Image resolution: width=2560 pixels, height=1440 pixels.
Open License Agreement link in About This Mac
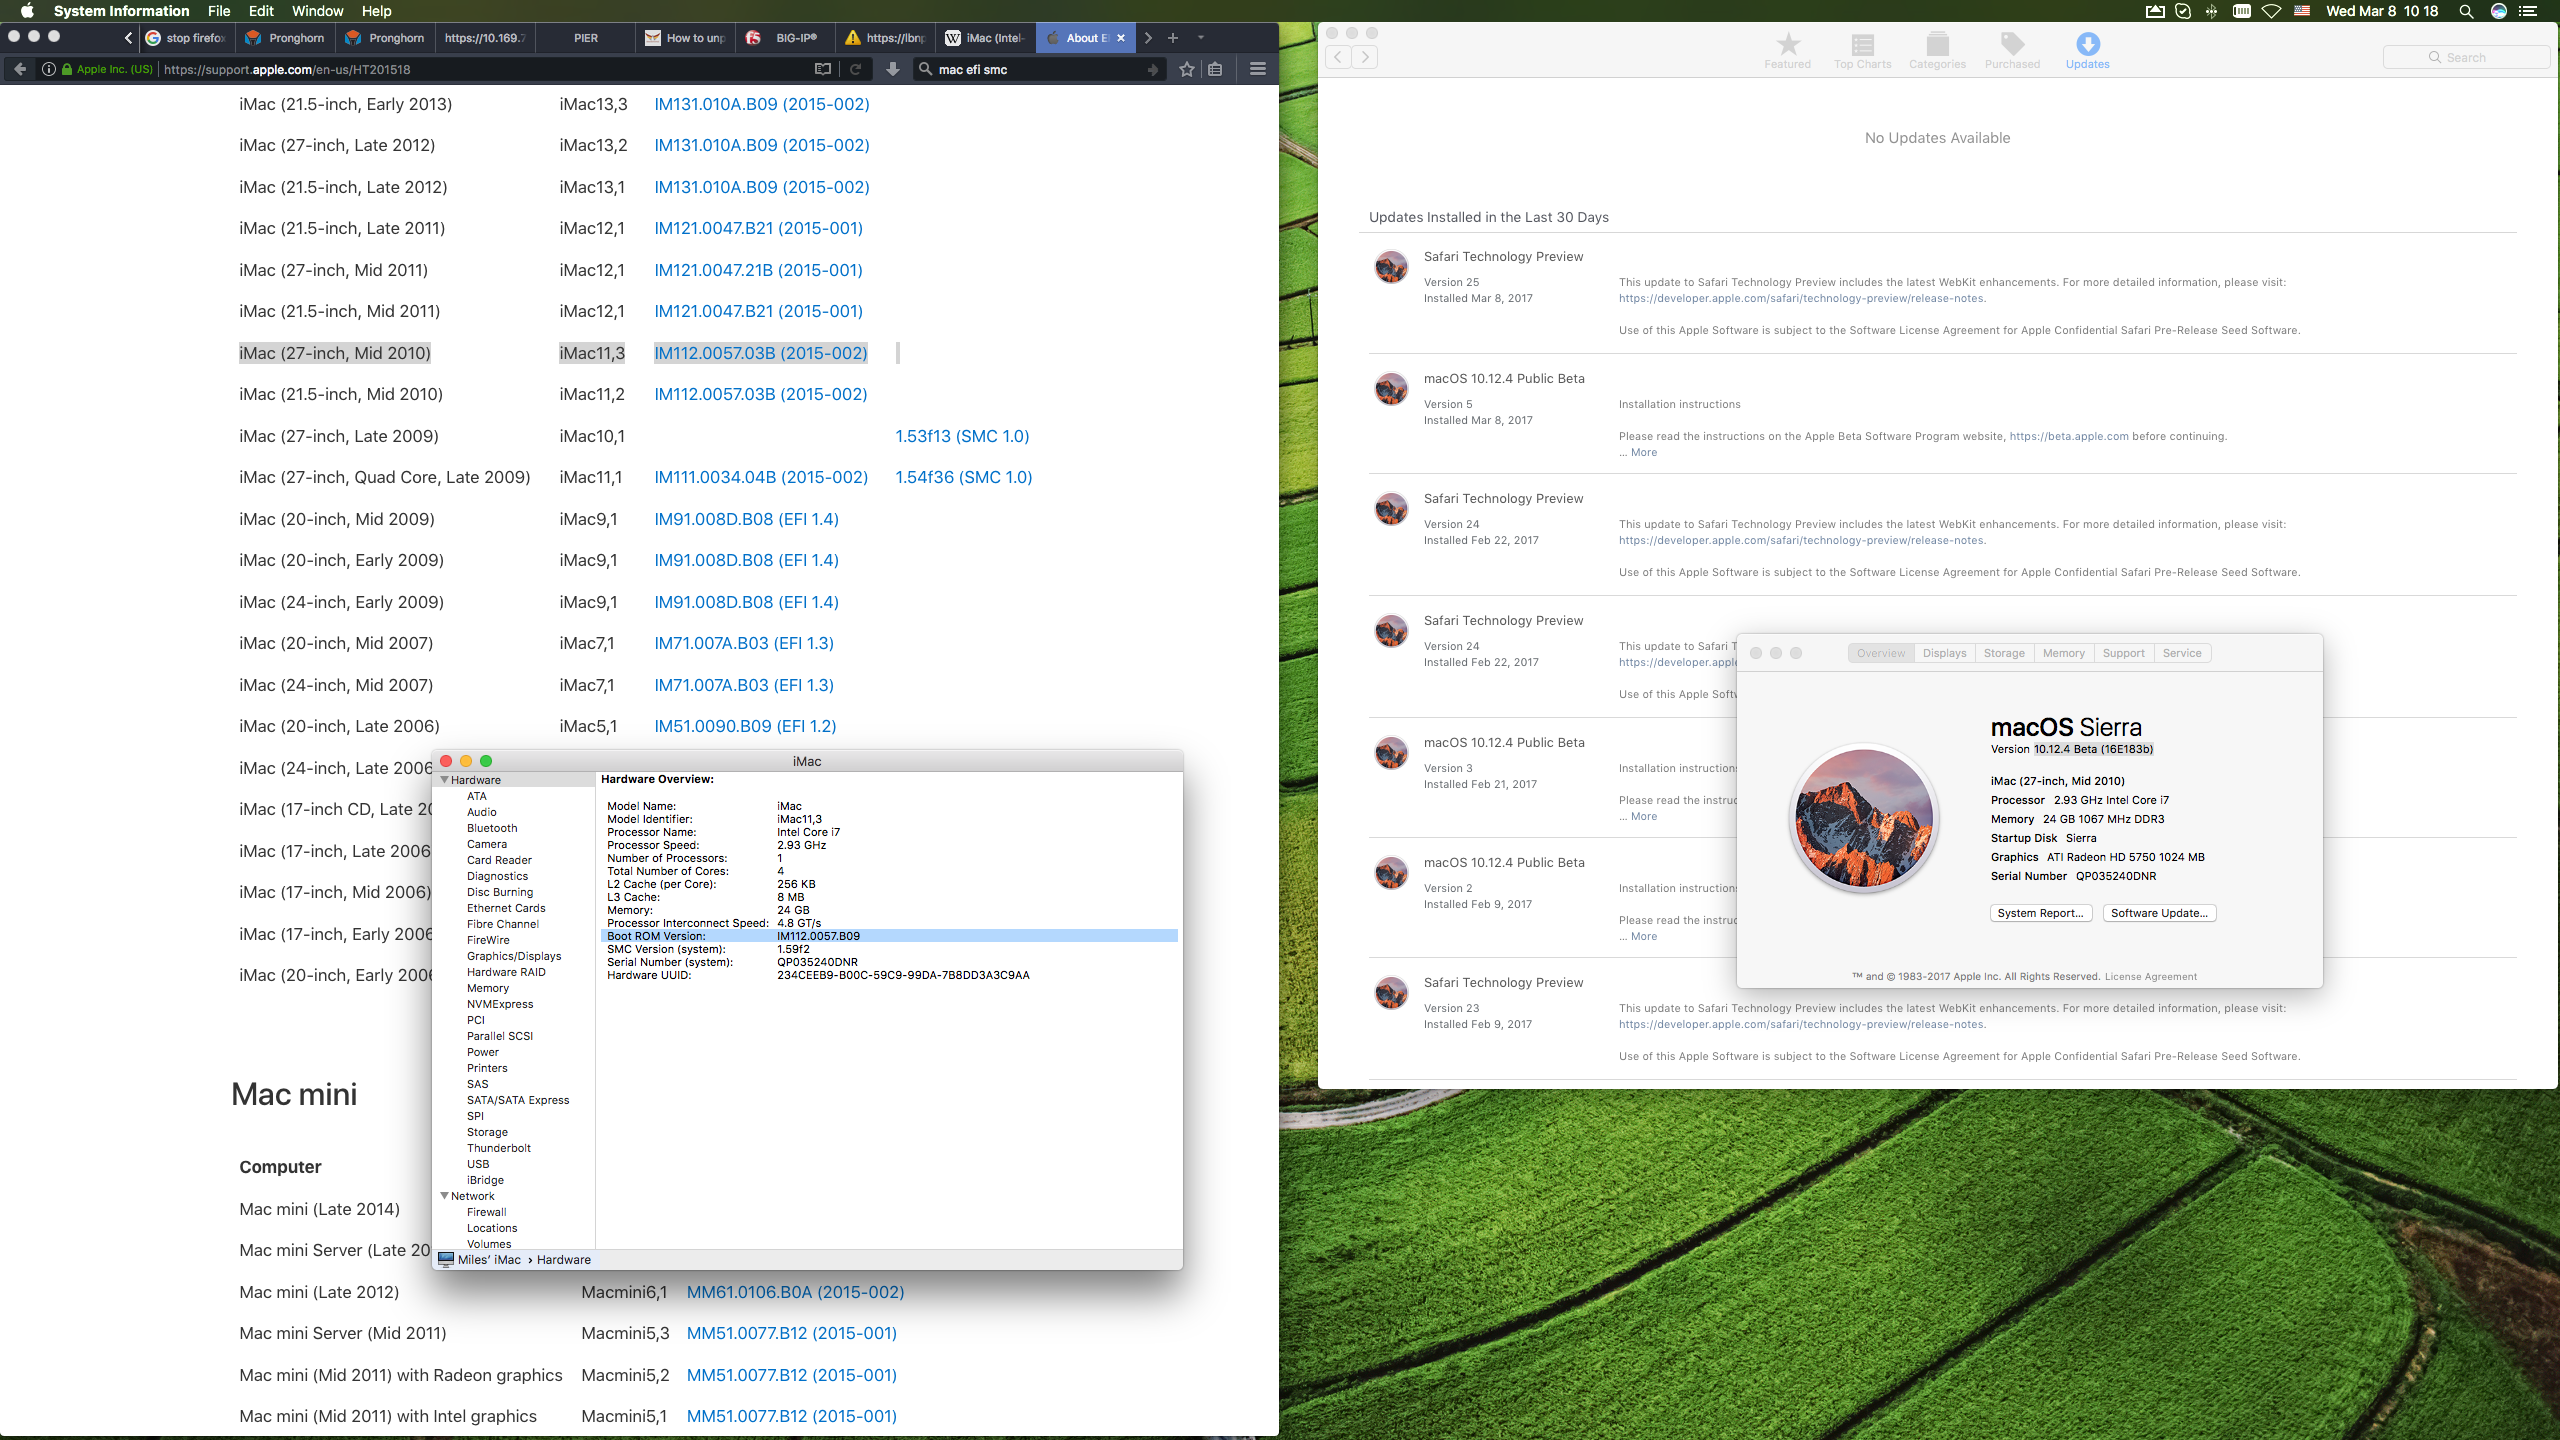[2150, 977]
